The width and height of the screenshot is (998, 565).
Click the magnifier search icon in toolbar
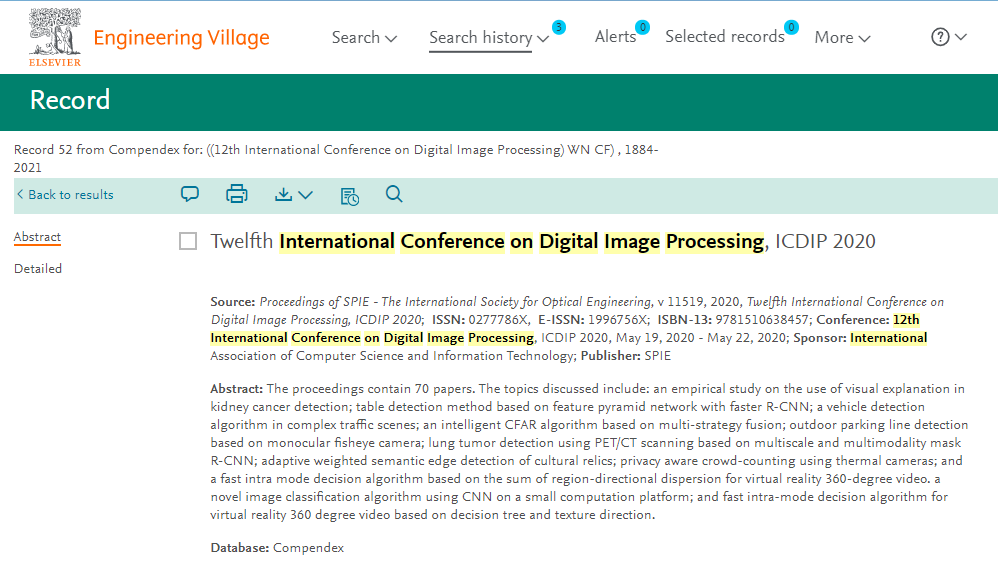394,194
